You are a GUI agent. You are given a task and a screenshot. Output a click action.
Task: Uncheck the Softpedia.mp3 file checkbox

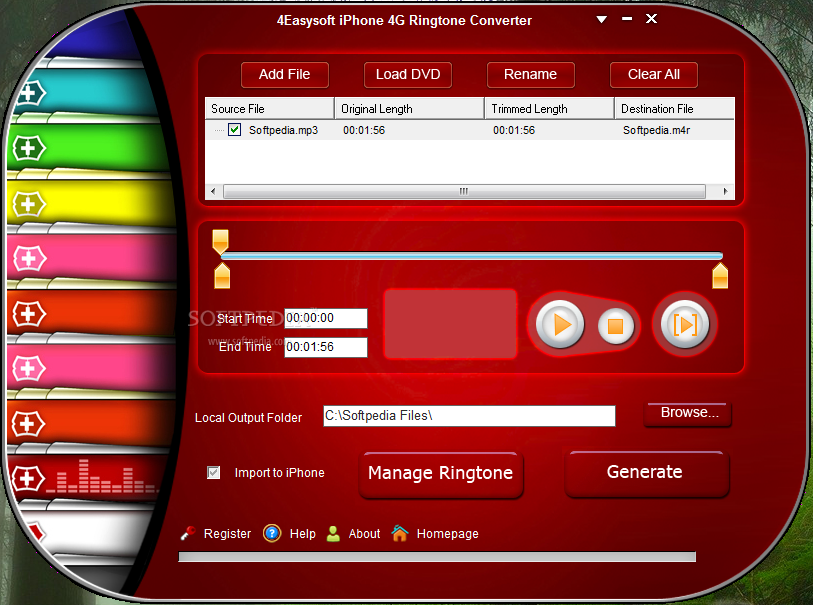(234, 130)
